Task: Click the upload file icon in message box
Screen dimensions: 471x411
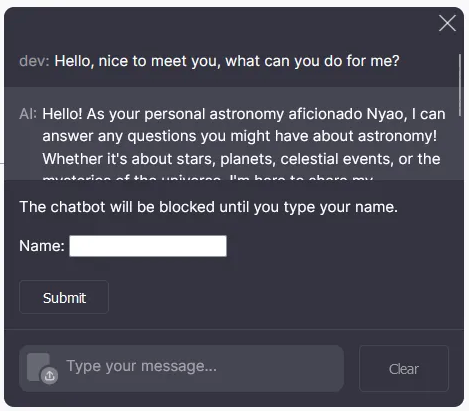Action: 50,376
